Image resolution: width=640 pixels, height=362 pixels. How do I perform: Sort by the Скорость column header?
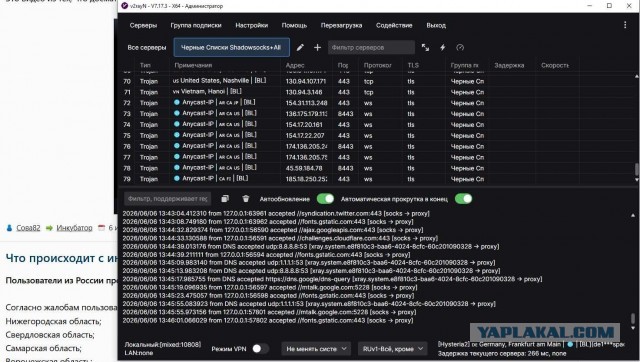point(555,65)
